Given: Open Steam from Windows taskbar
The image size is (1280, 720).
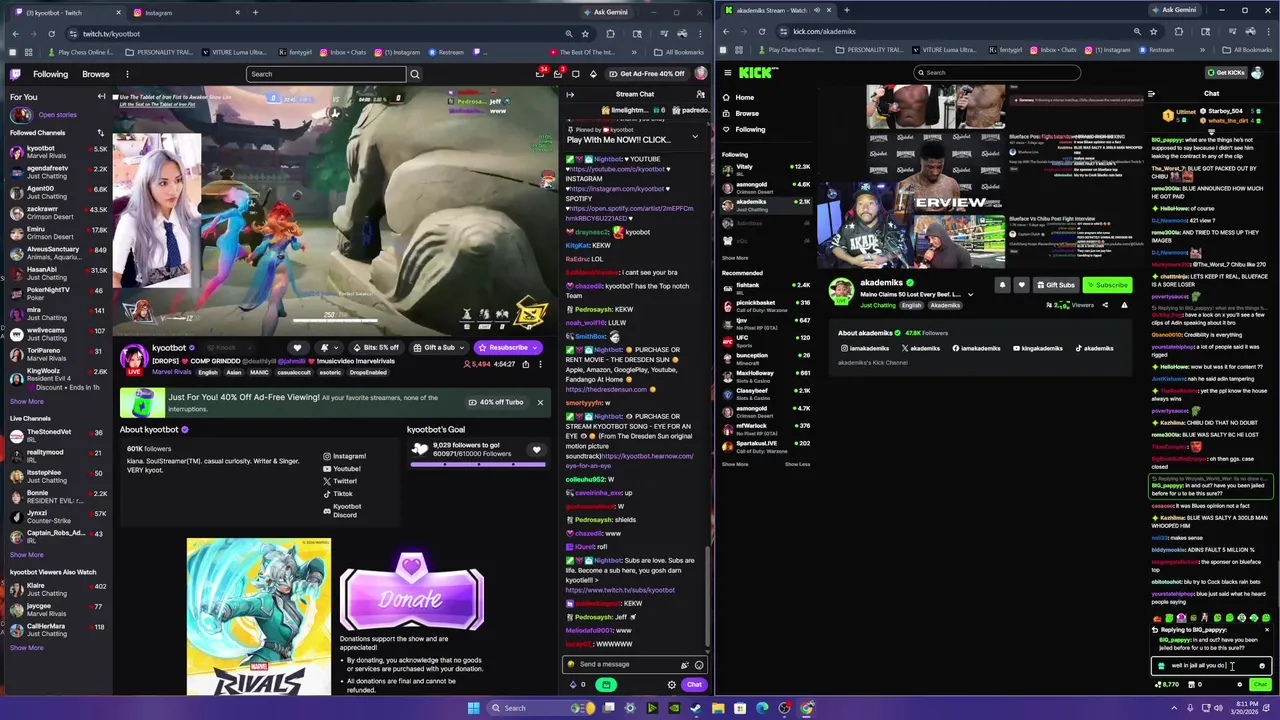Looking at the screenshot, I should point(696,708).
